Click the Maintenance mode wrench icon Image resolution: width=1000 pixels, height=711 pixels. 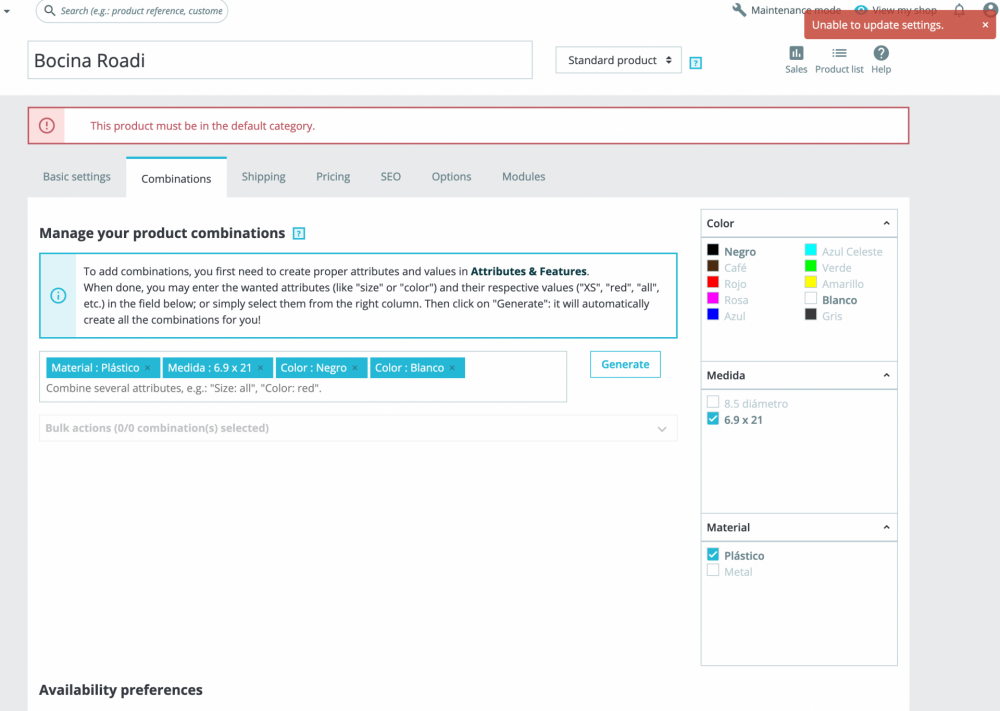tap(739, 10)
